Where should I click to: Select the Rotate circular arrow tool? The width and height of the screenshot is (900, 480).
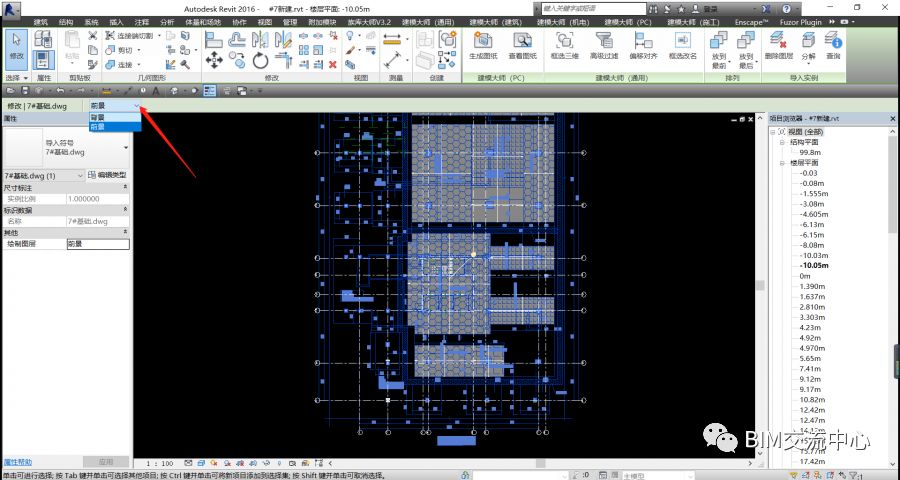(x=260, y=60)
